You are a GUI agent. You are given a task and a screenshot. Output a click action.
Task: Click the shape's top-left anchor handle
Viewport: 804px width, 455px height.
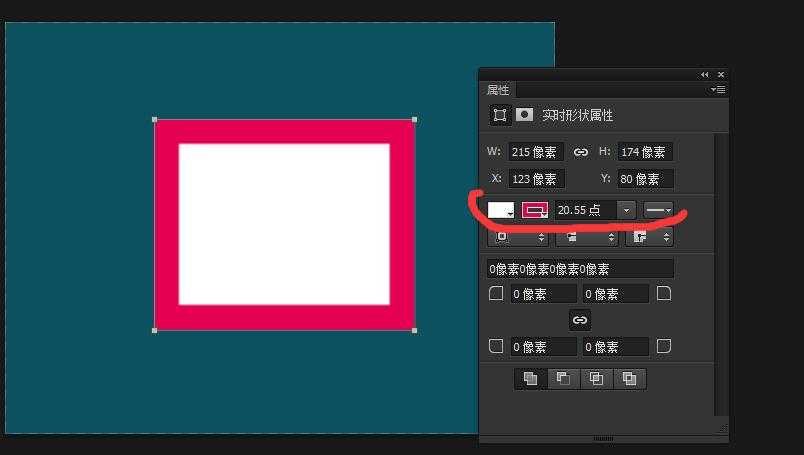155,120
